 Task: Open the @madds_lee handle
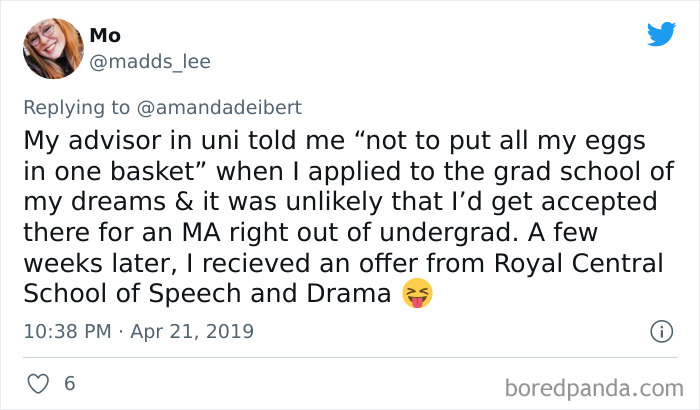tap(150, 61)
